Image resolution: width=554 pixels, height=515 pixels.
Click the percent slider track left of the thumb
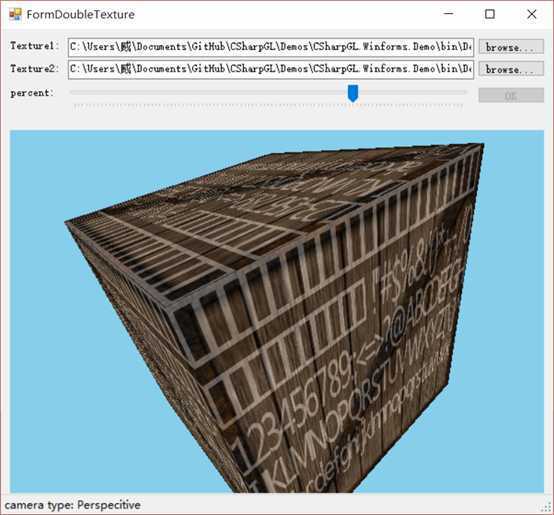[208, 92]
